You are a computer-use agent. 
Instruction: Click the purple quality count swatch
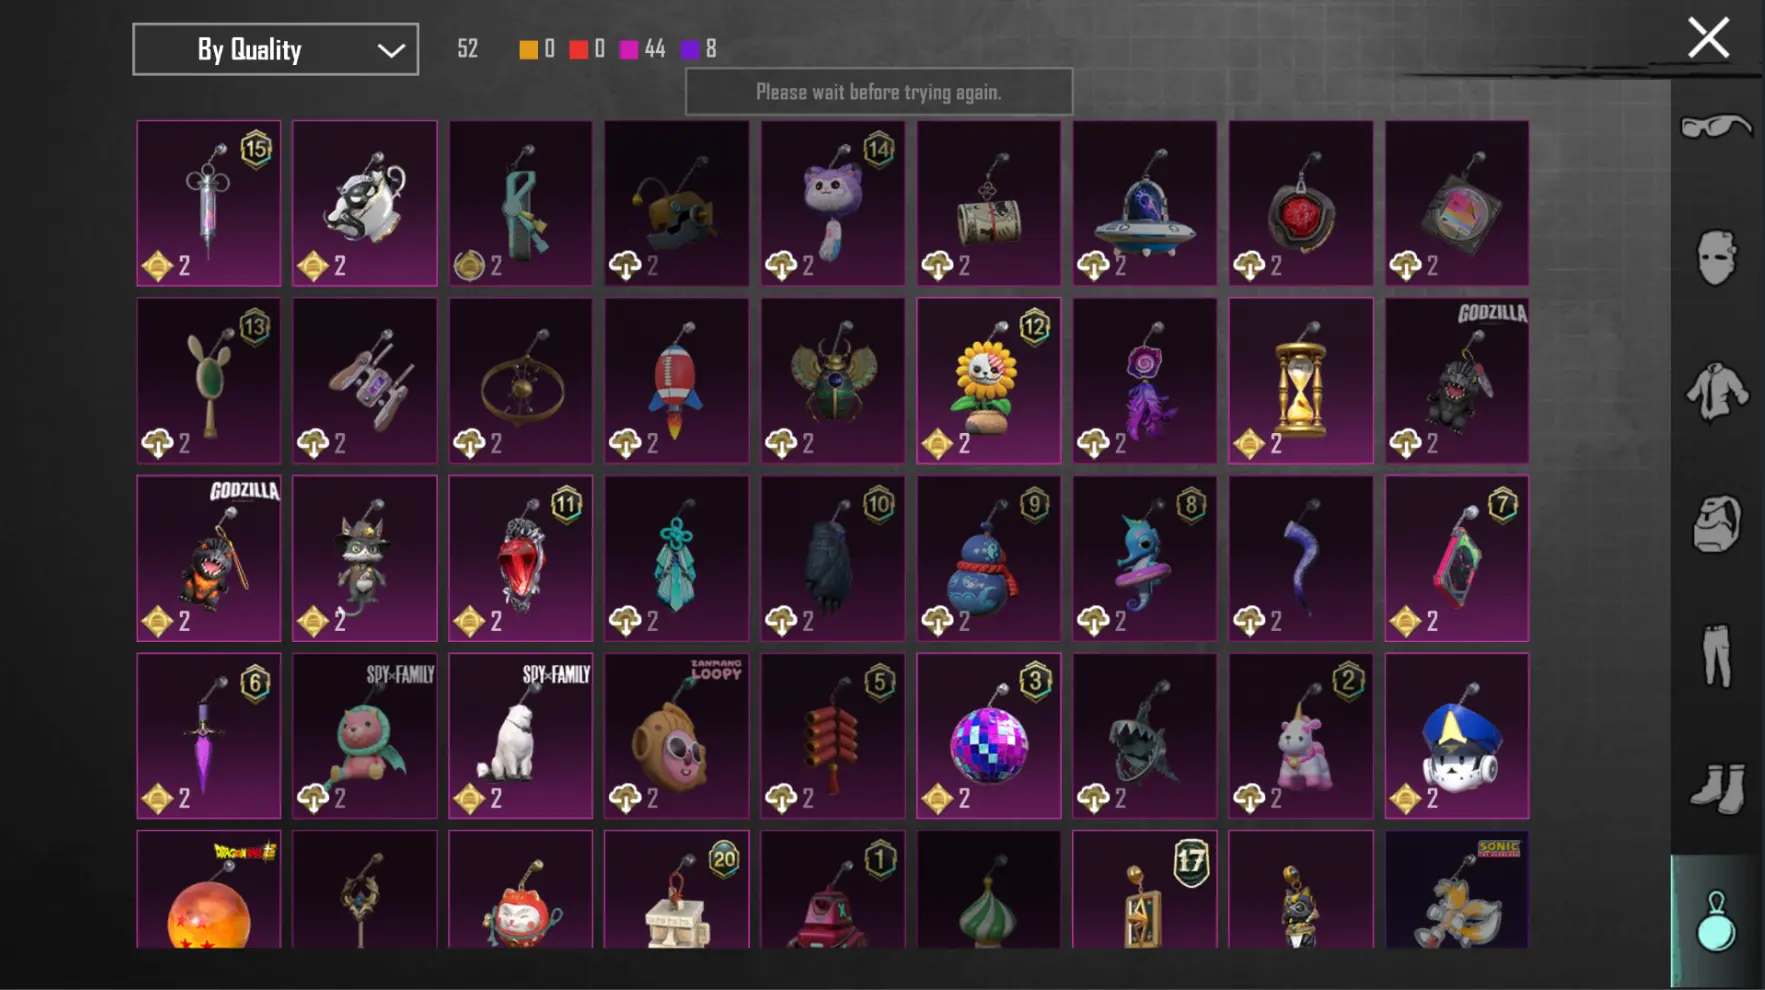pos(690,49)
